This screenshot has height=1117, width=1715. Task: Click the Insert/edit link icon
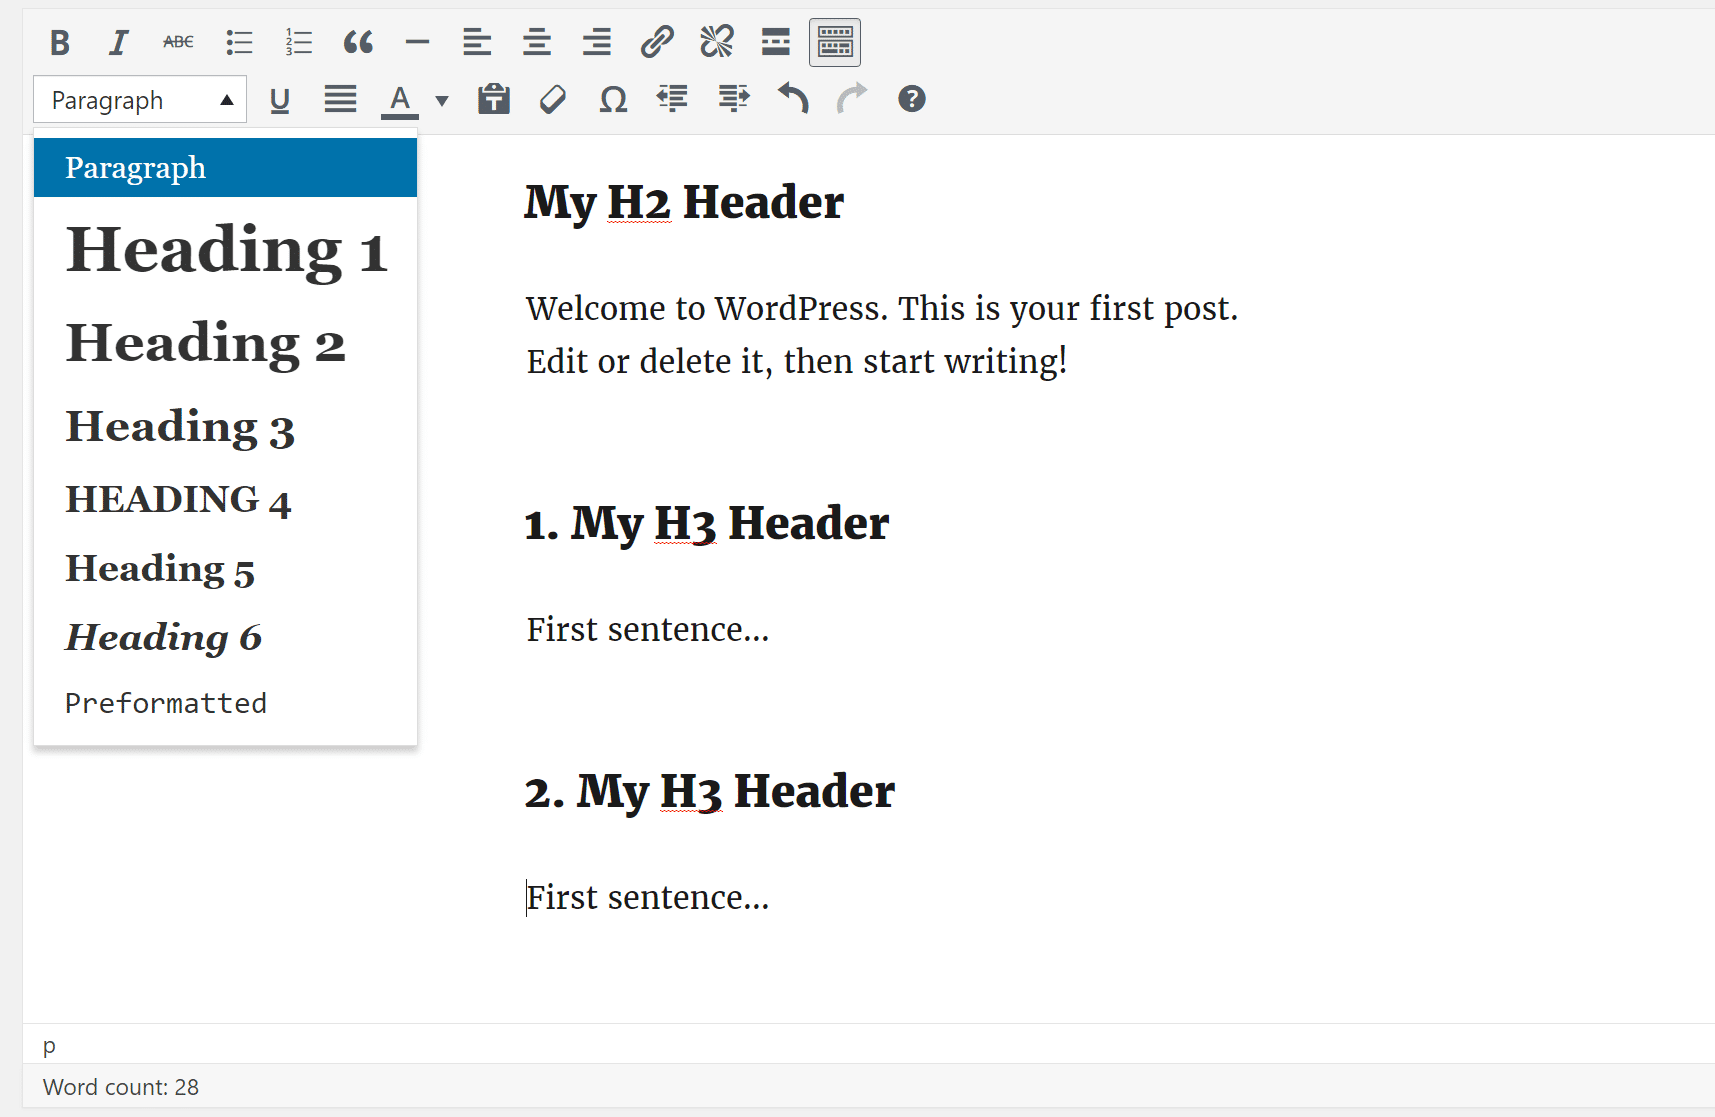coord(657,42)
